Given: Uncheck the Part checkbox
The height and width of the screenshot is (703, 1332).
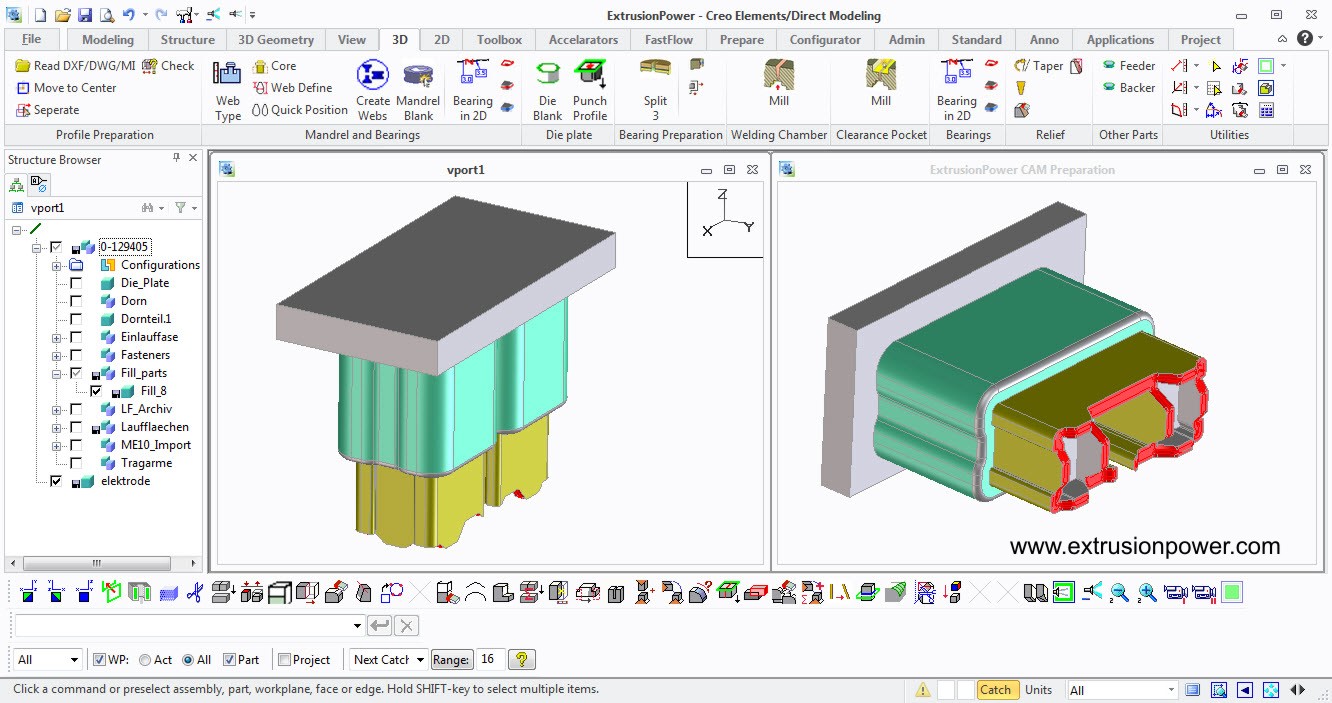Looking at the screenshot, I should 229,660.
